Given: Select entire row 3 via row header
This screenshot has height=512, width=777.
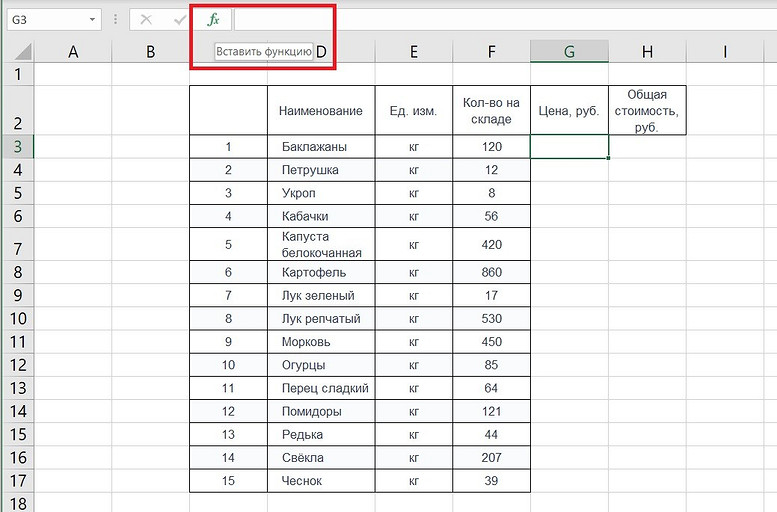Looking at the screenshot, I should coord(17,147).
